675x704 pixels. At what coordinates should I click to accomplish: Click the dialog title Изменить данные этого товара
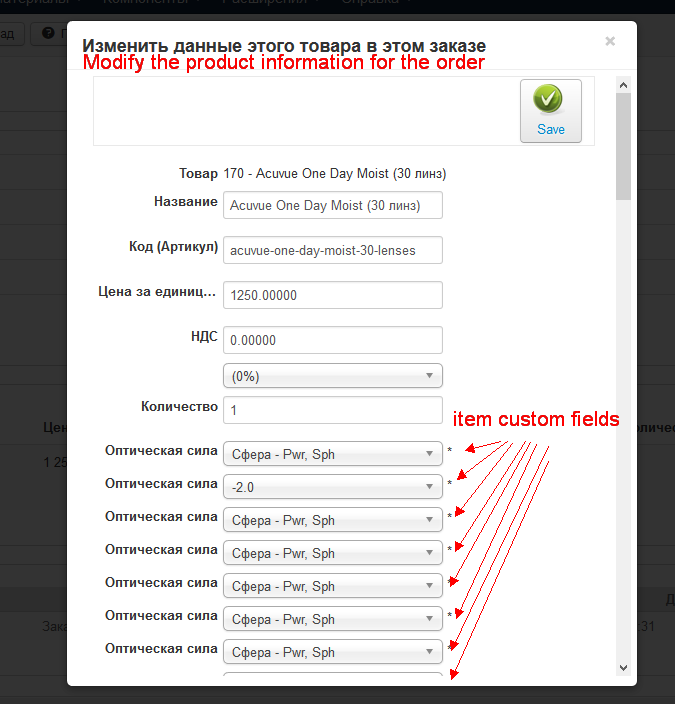tap(284, 46)
